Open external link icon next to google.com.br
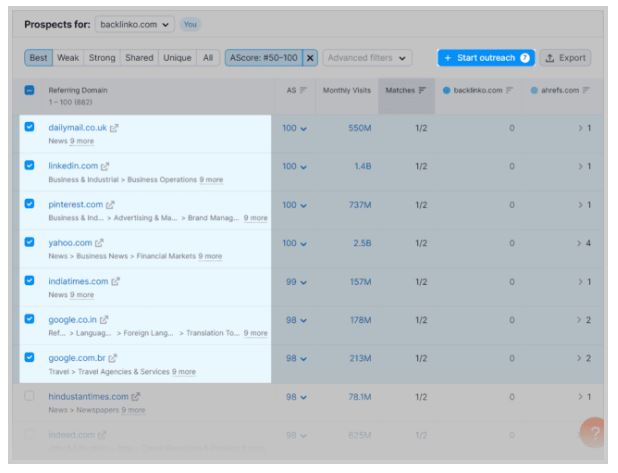Image resolution: width=618 pixels, height=473 pixels. tap(113, 358)
